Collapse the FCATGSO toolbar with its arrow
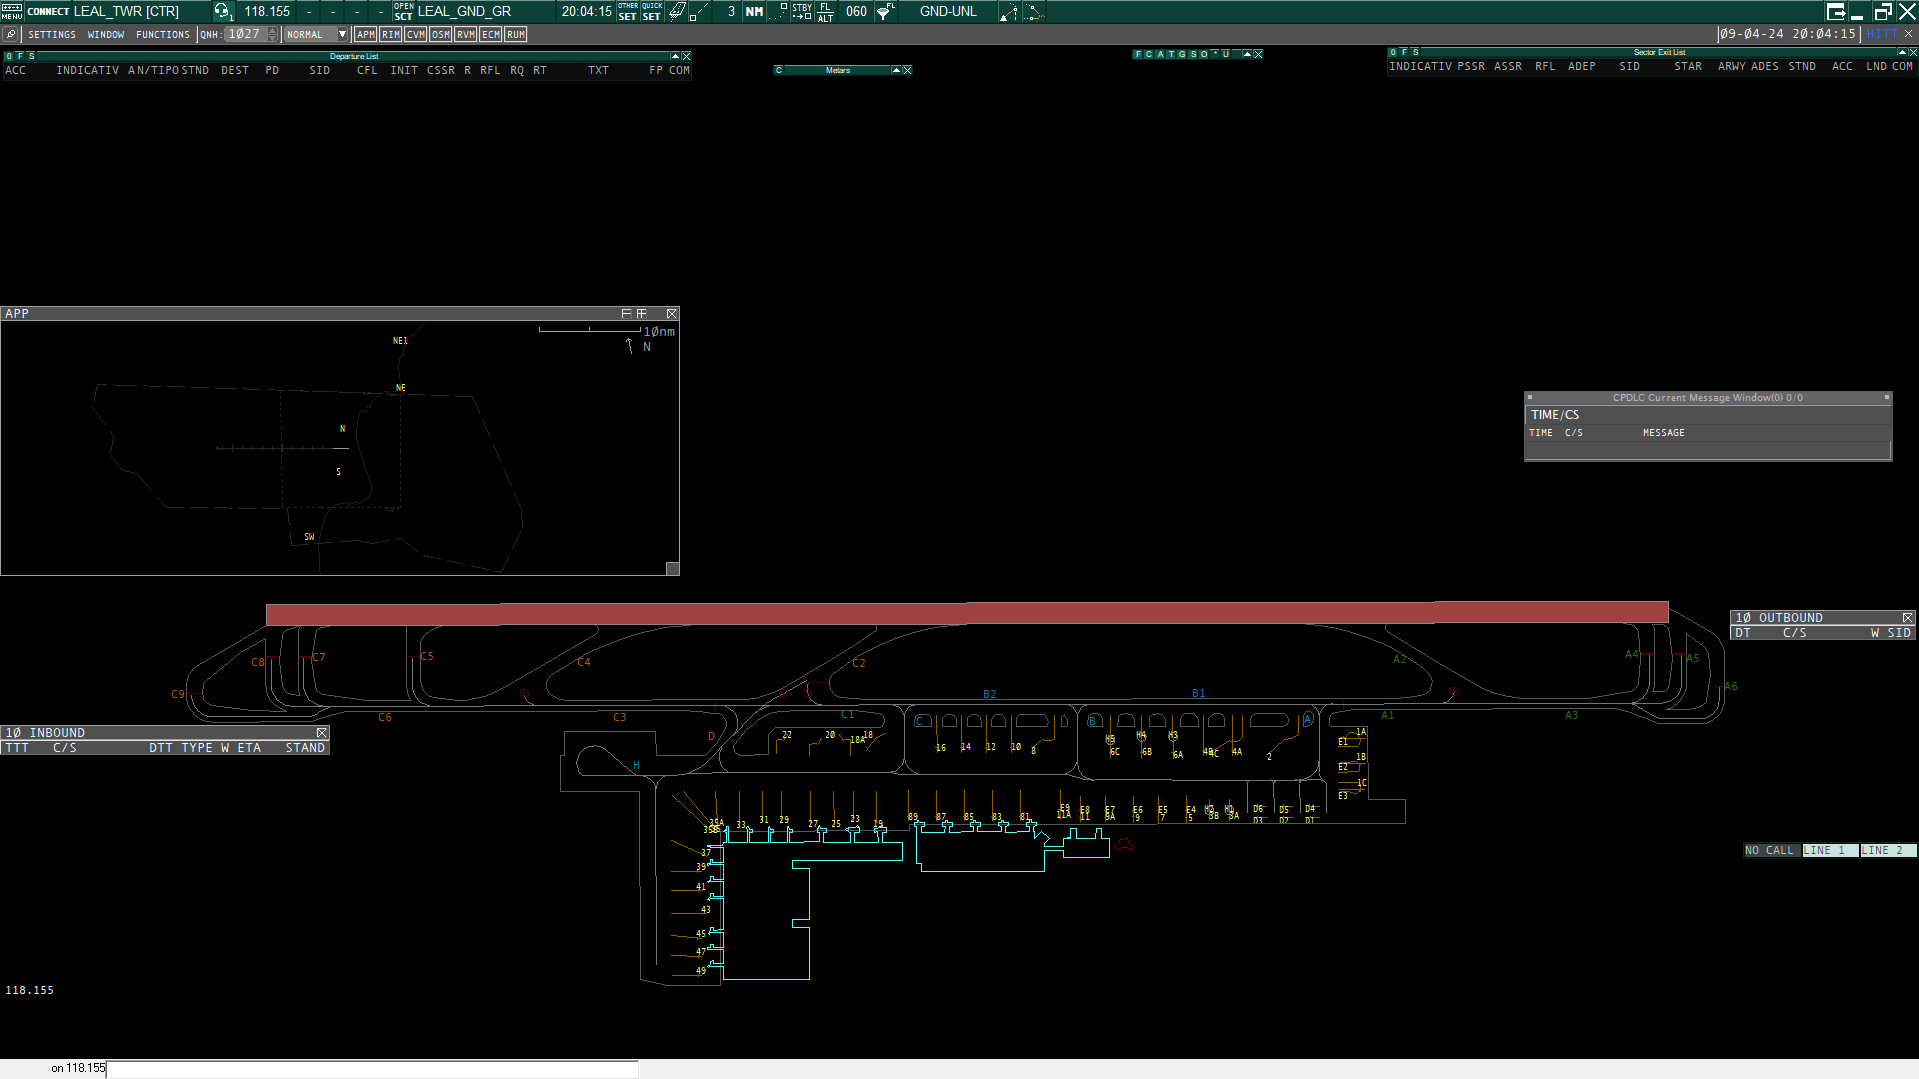Viewport: 1919px width, 1079px height. coord(1247,54)
